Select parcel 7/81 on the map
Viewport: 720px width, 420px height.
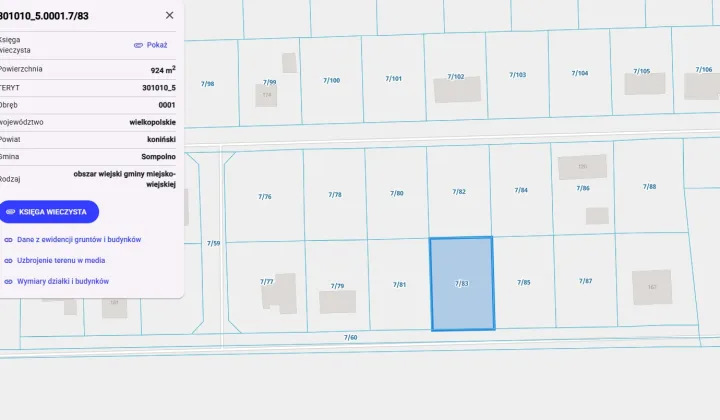(399, 285)
